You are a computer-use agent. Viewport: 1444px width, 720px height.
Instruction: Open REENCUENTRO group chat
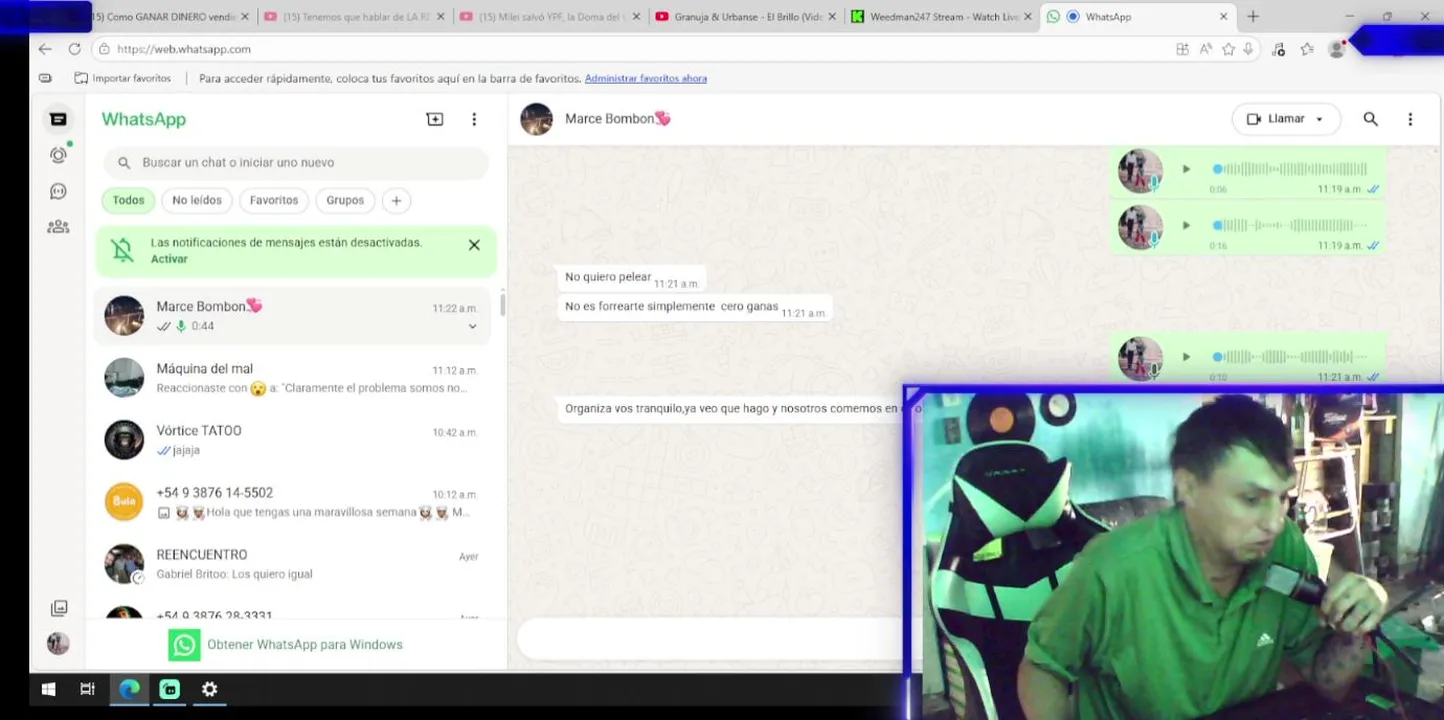point(292,564)
